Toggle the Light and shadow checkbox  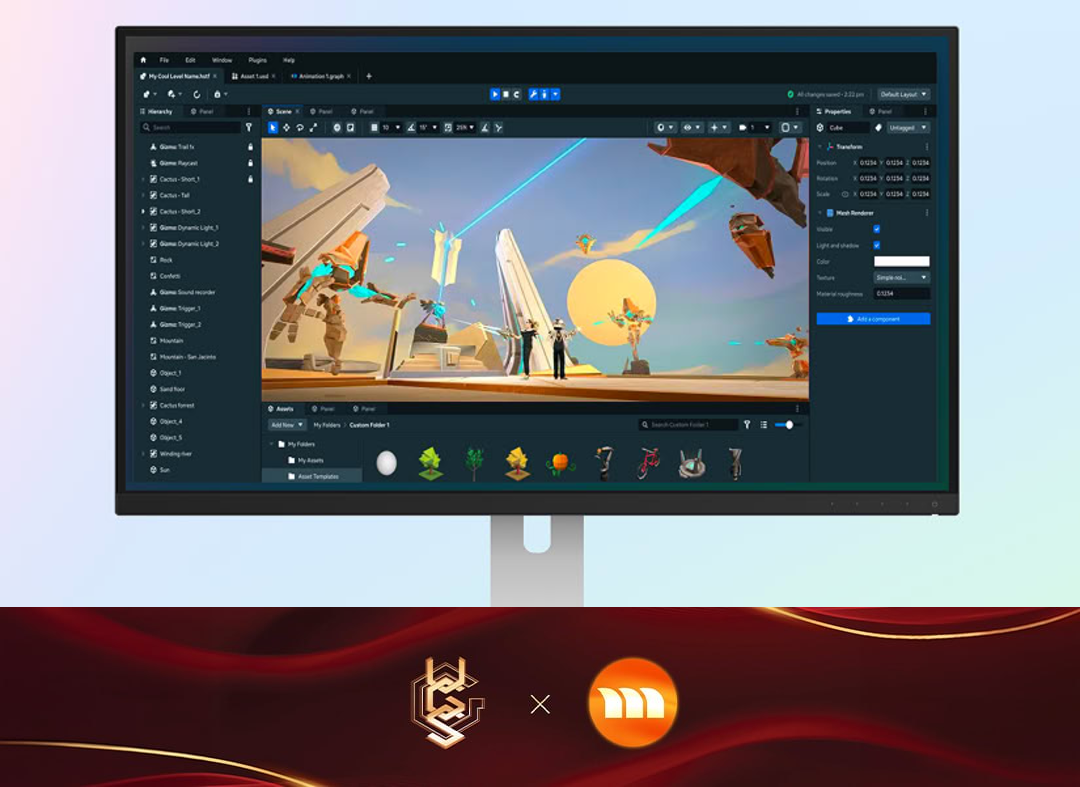[877, 245]
